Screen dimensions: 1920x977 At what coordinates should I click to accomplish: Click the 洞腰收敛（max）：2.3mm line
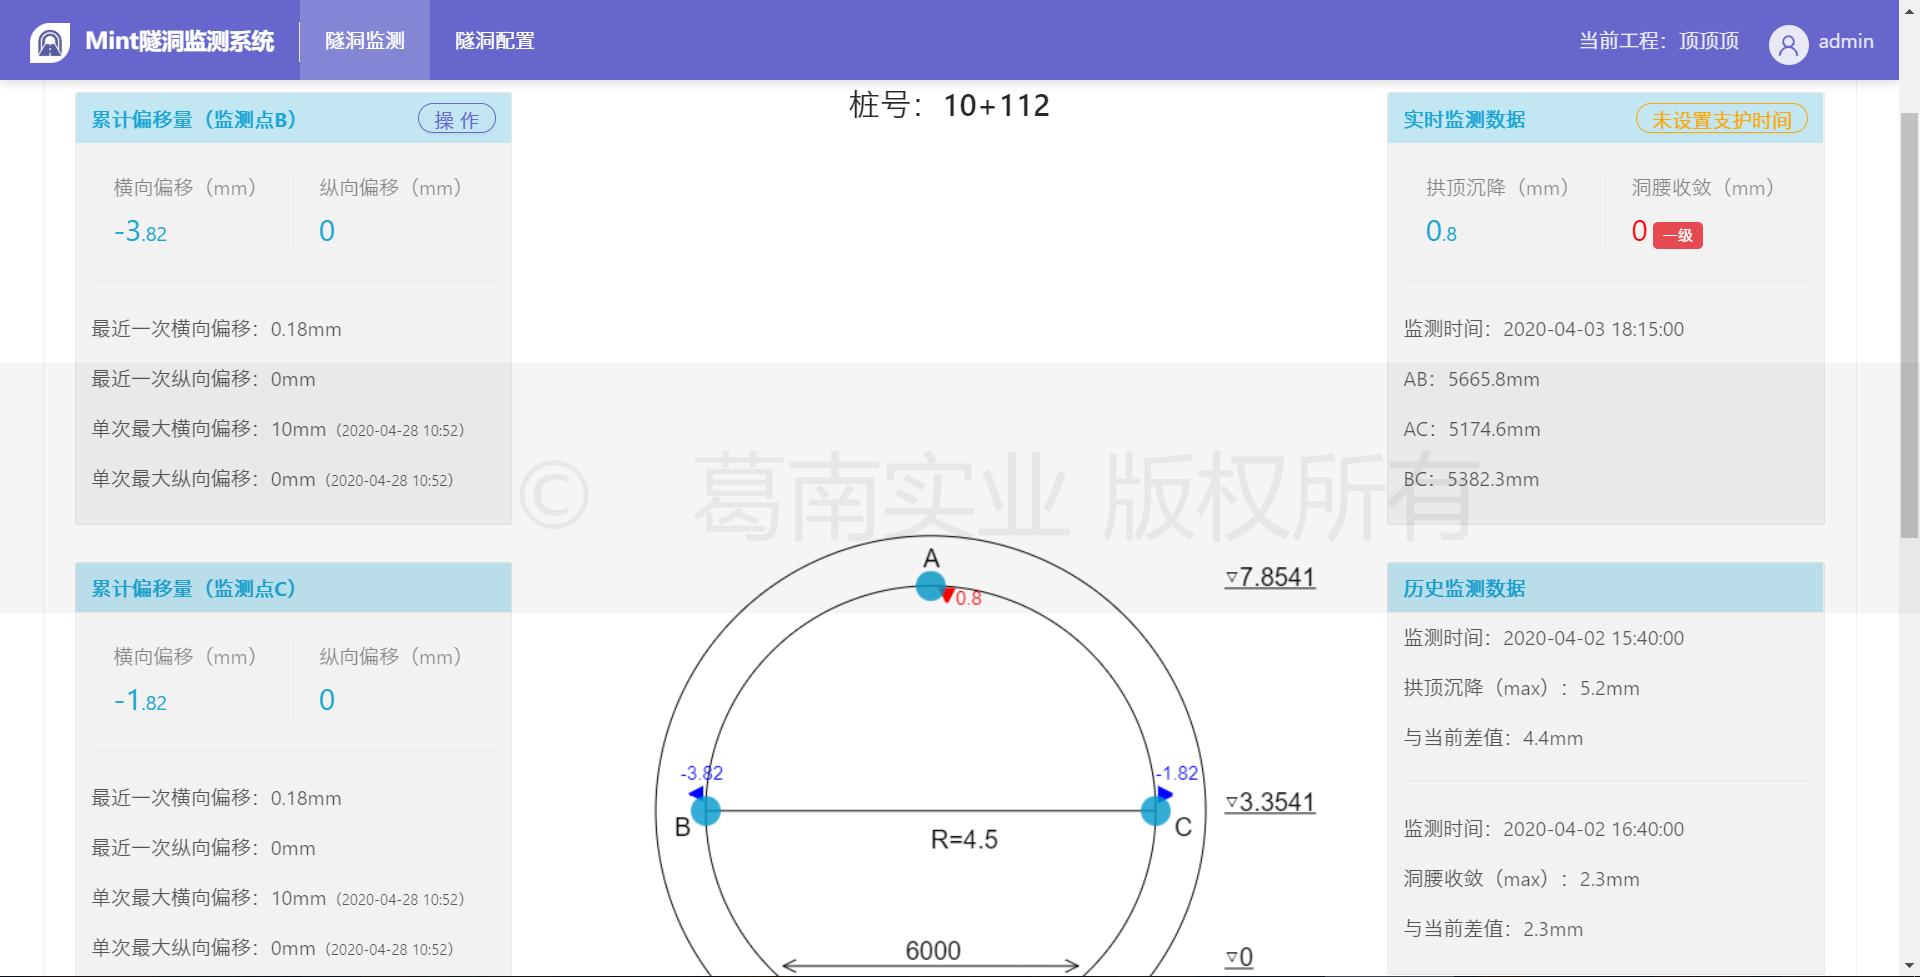[1522, 879]
